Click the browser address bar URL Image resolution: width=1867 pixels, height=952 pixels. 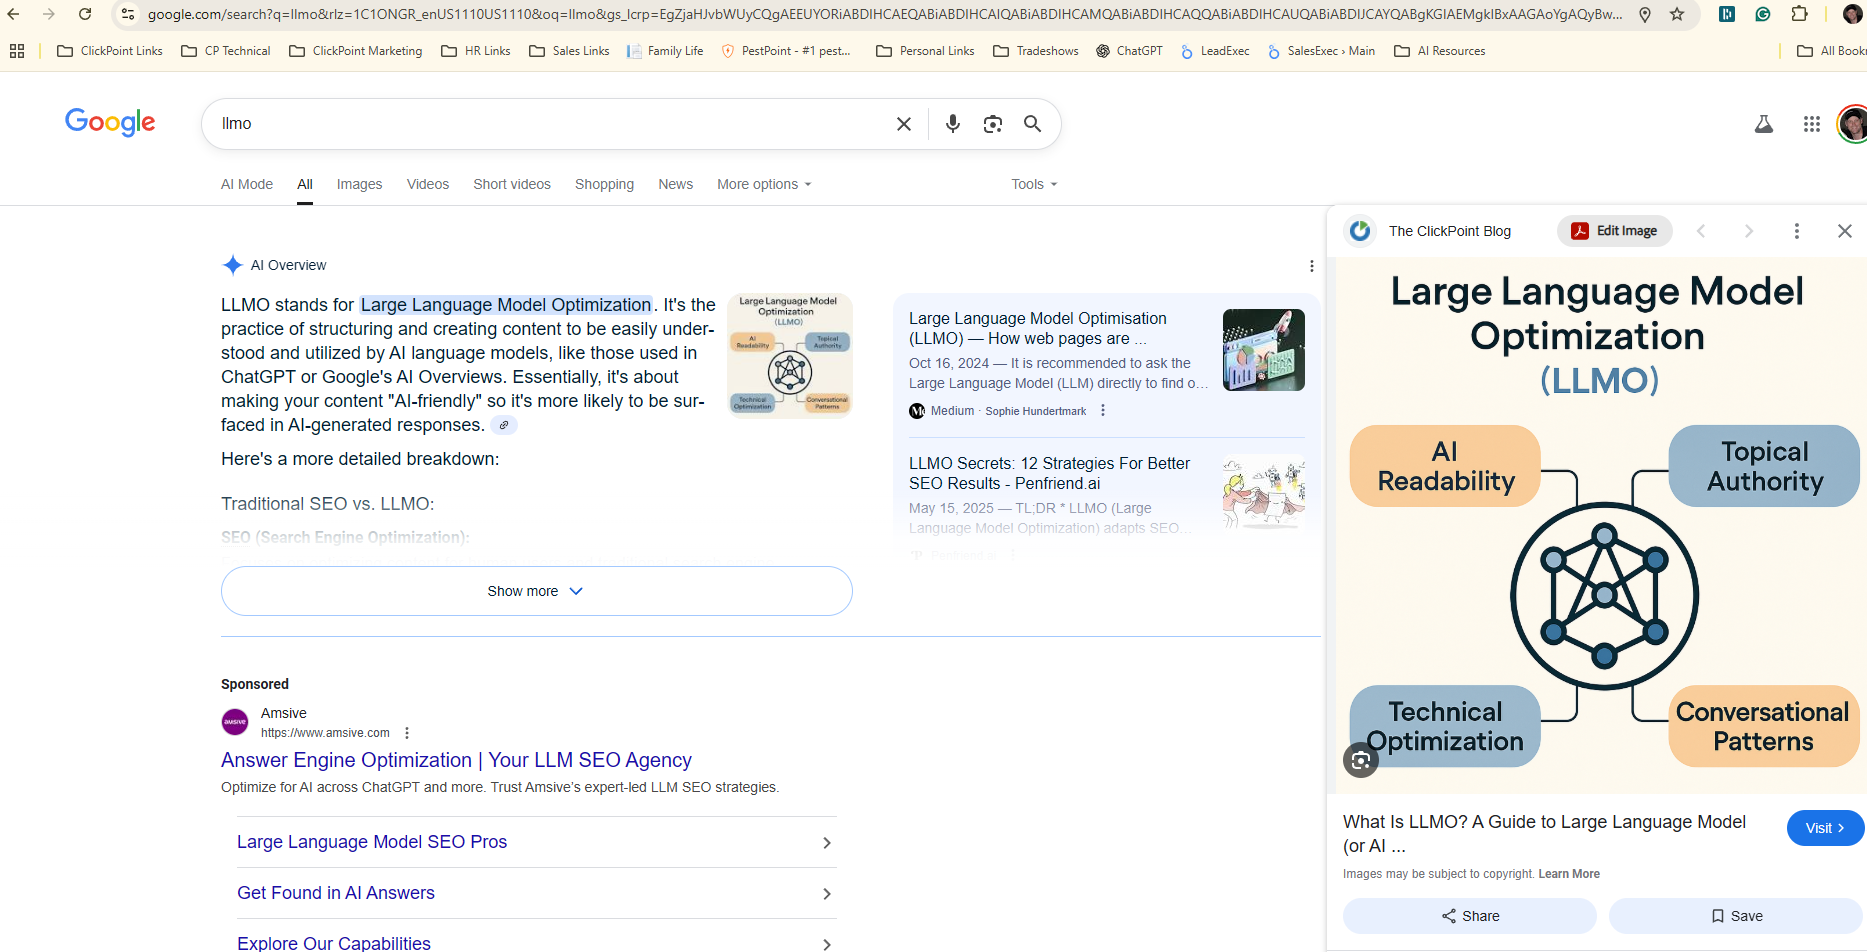coord(884,14)
